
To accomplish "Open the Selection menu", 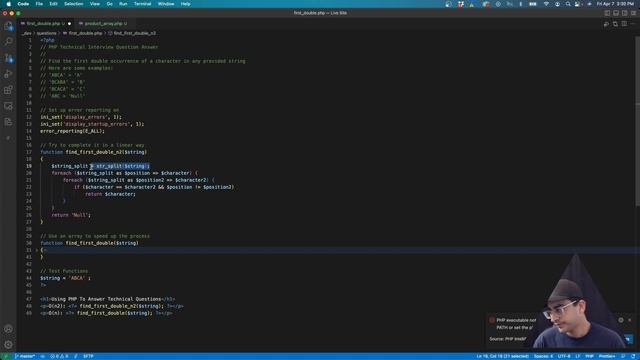I will pyautogui.click(x=73, y=4).
